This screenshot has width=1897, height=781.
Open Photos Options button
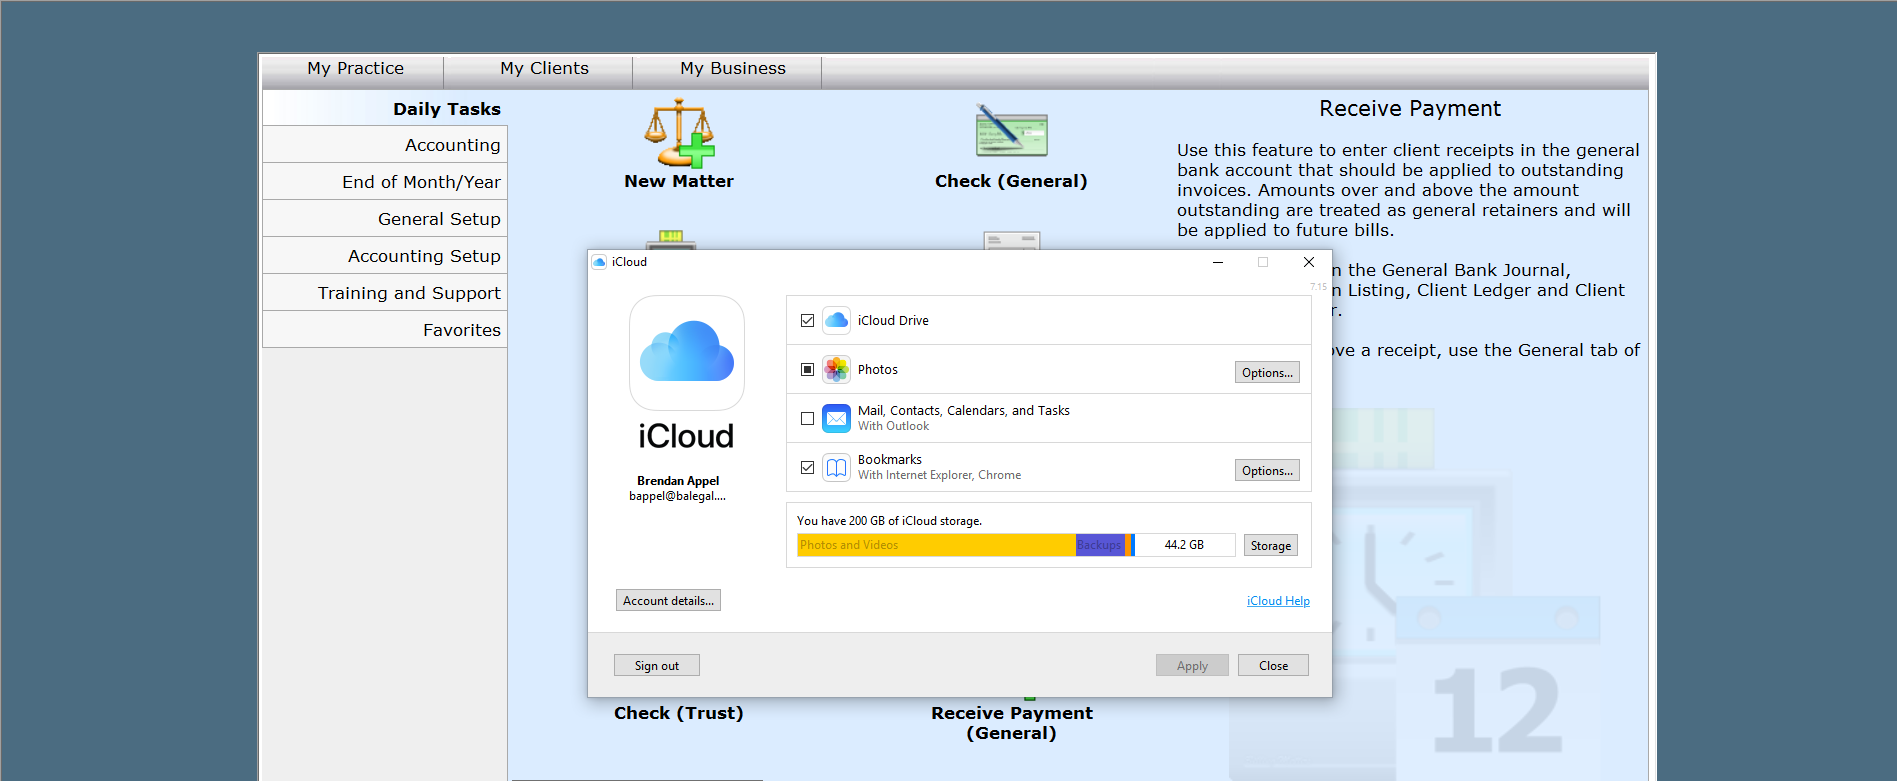[1267, 372]
